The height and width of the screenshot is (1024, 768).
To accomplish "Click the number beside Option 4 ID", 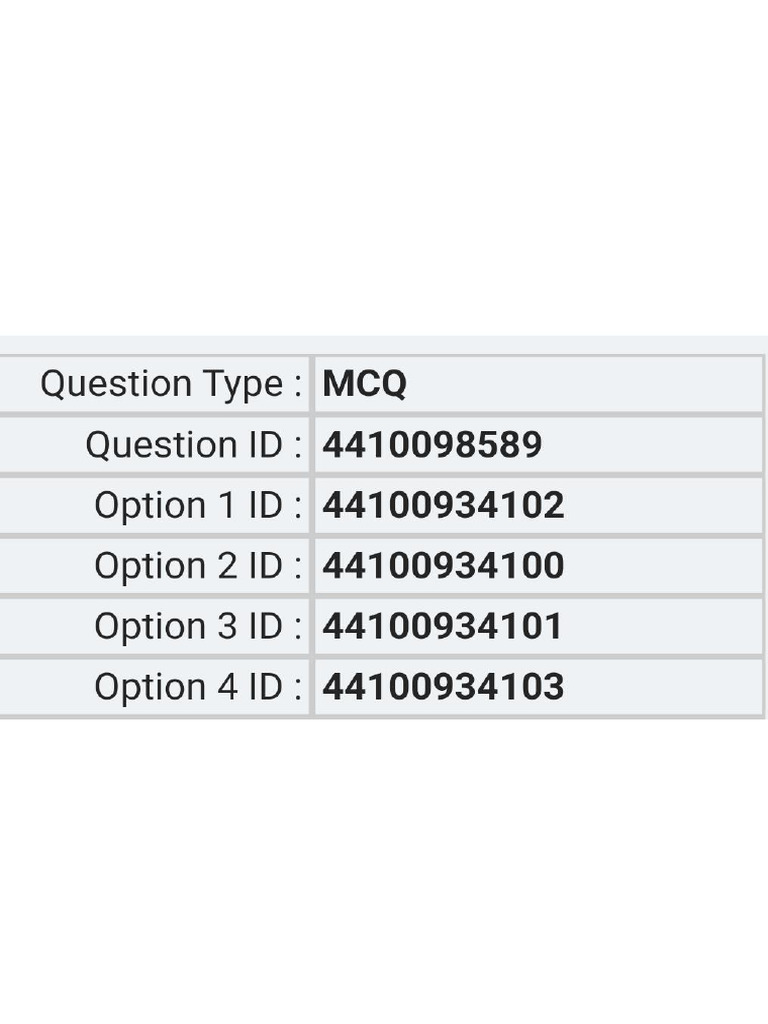I will click(443, 687).
